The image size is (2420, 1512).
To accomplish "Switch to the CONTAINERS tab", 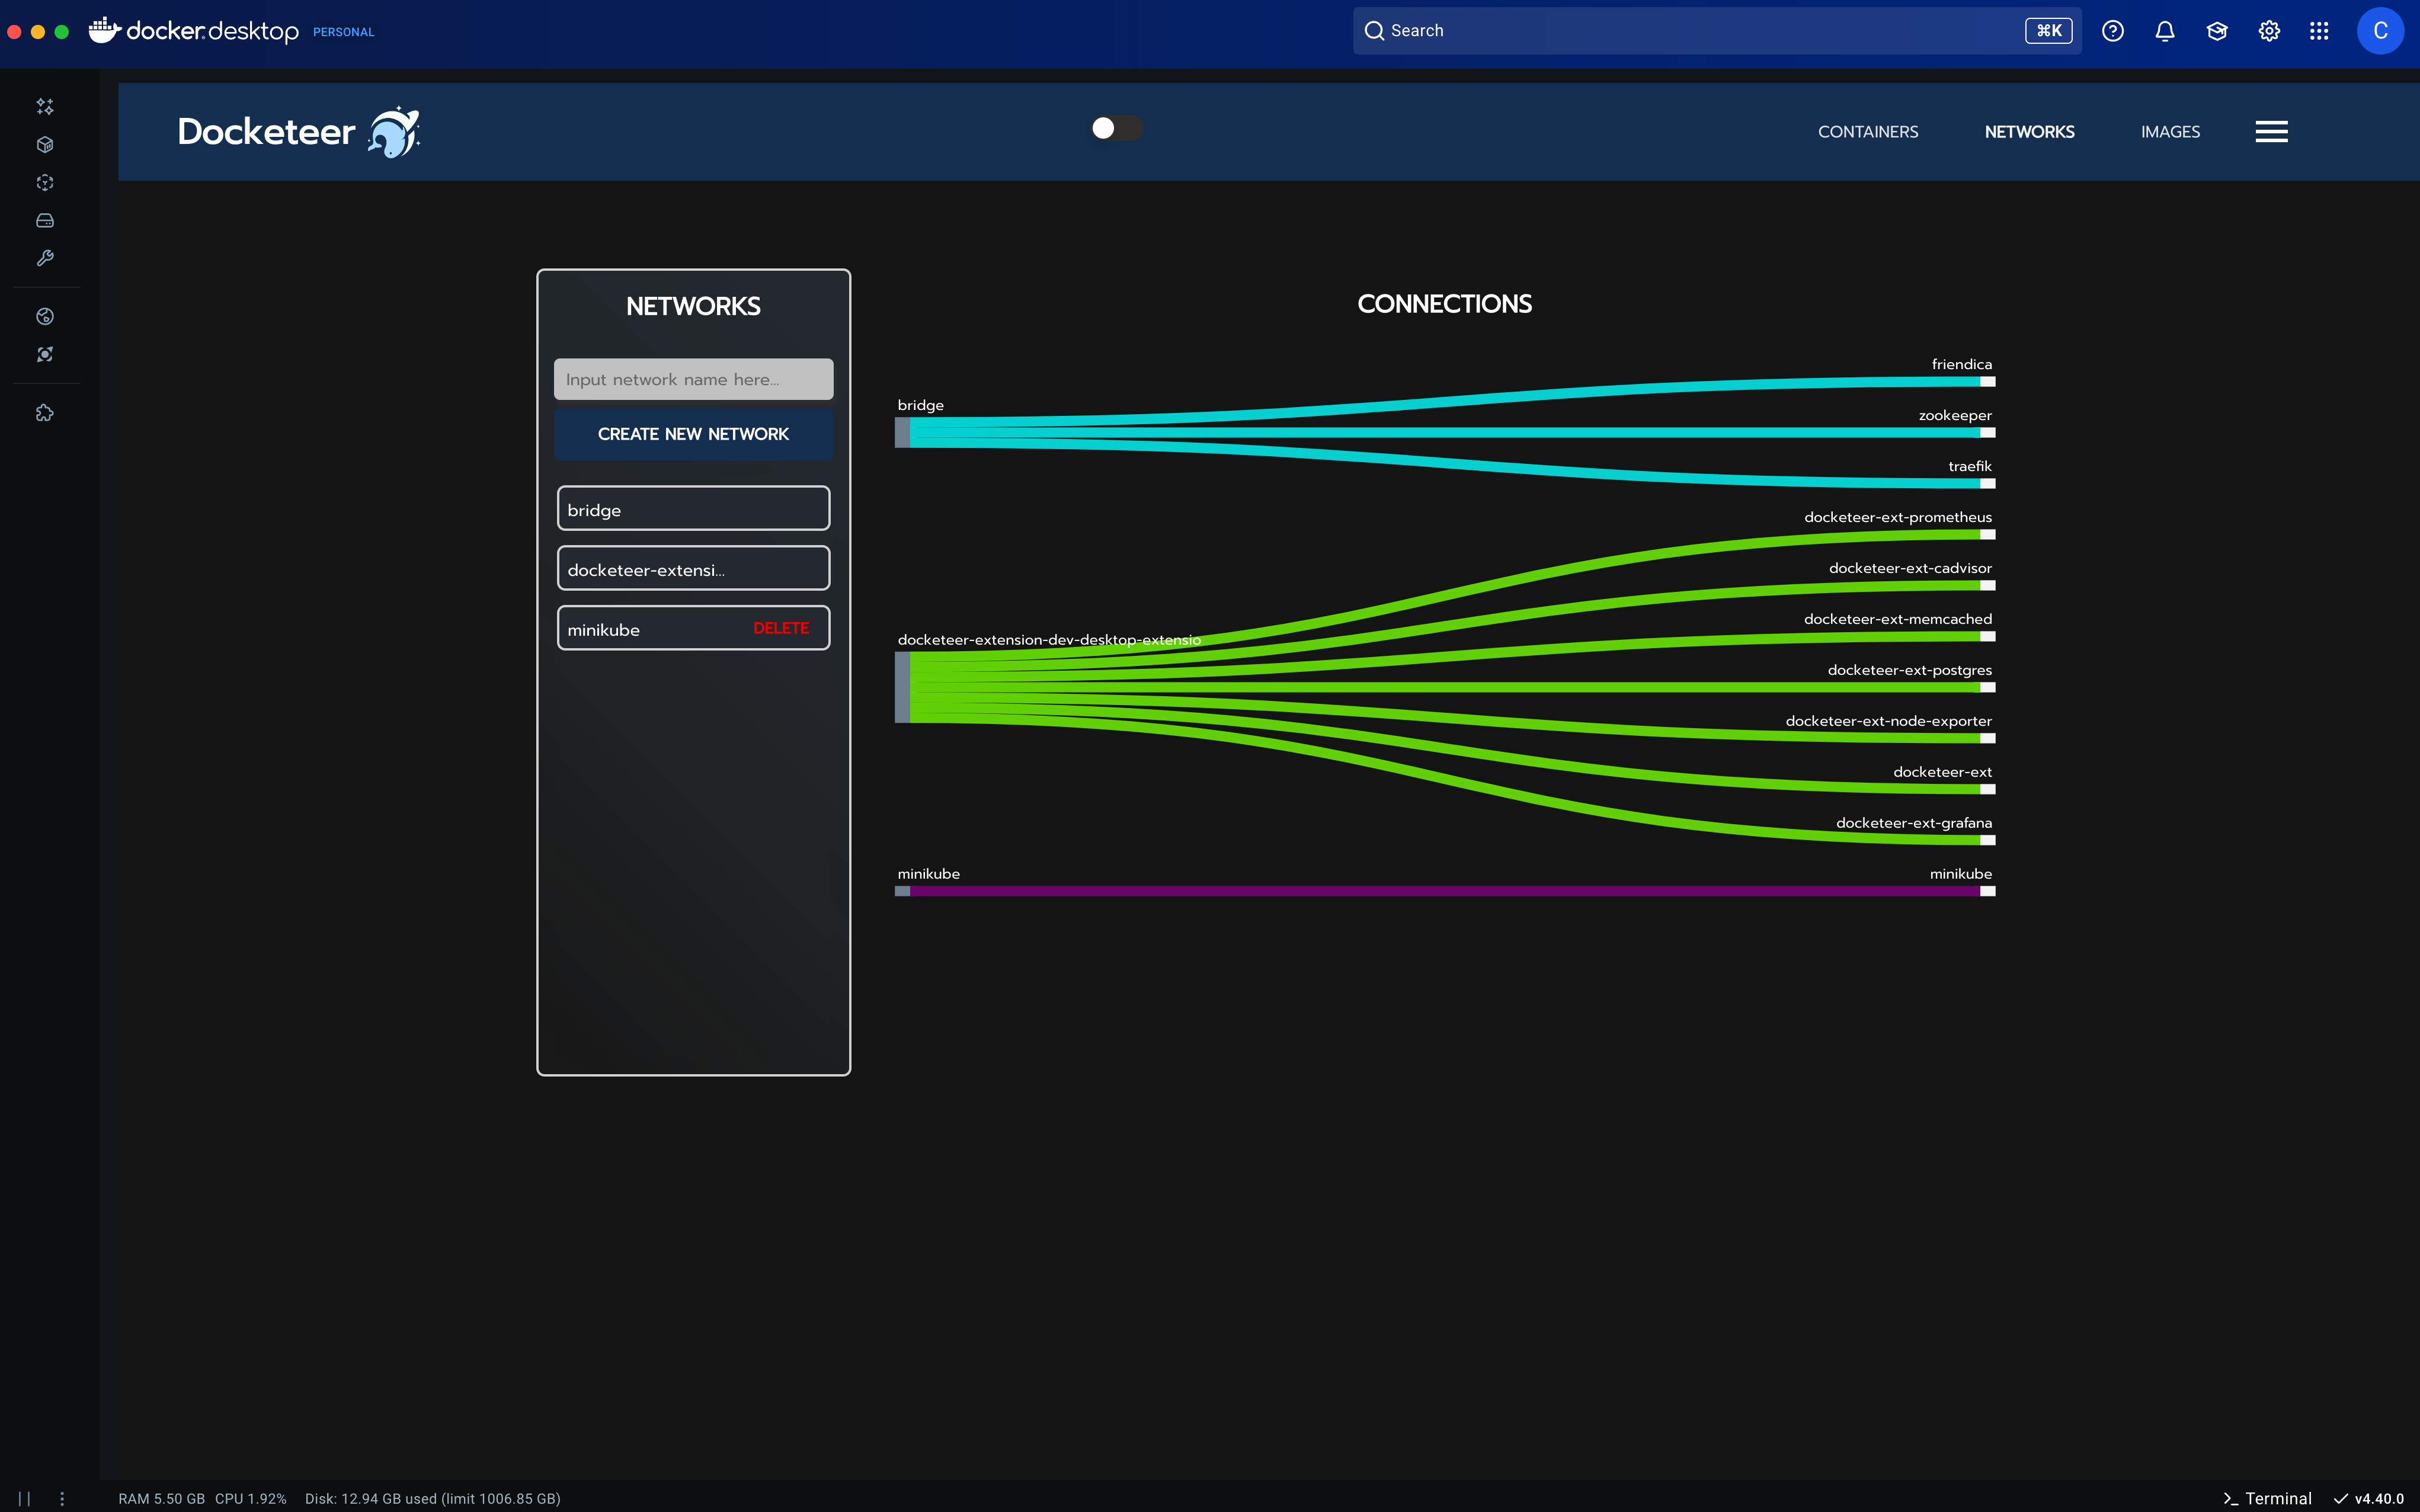I will pyautogui.click(x=1867, y=132).
